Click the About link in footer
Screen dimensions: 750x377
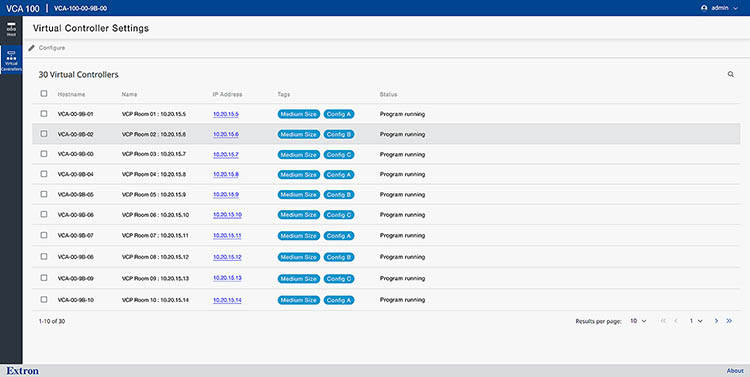click(735, 371)
